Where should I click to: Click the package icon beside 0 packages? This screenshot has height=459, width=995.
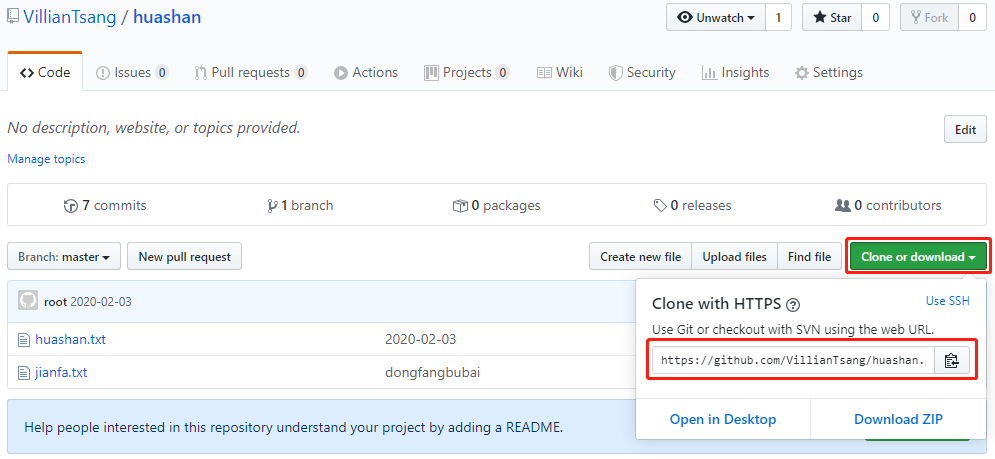click(460, 206)
